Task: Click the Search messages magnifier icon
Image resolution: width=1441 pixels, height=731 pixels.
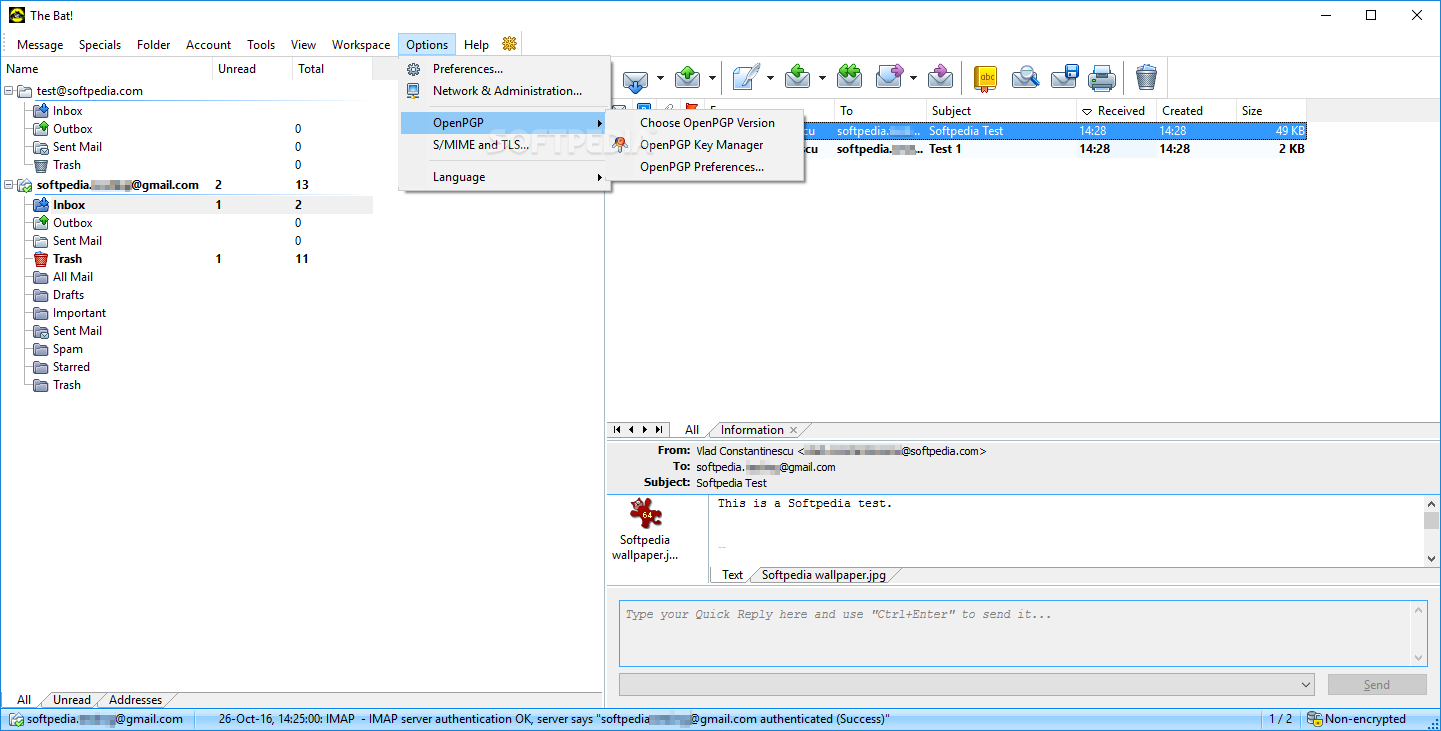Action: coord(1026,77)
